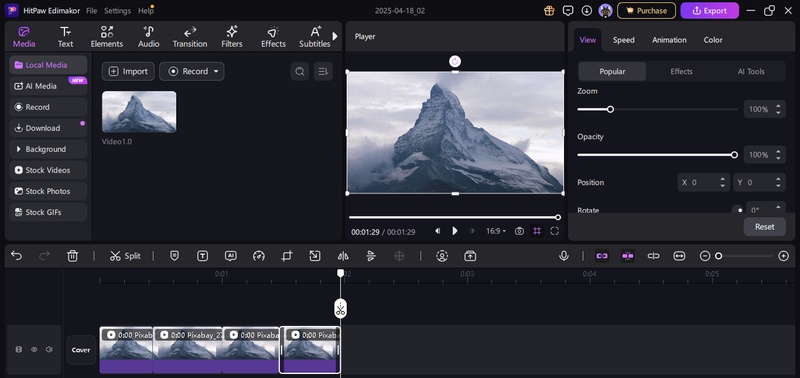This screenshot has width=800, height=378.
Task: Open Stock Photos
Action: tap(48, 191)
